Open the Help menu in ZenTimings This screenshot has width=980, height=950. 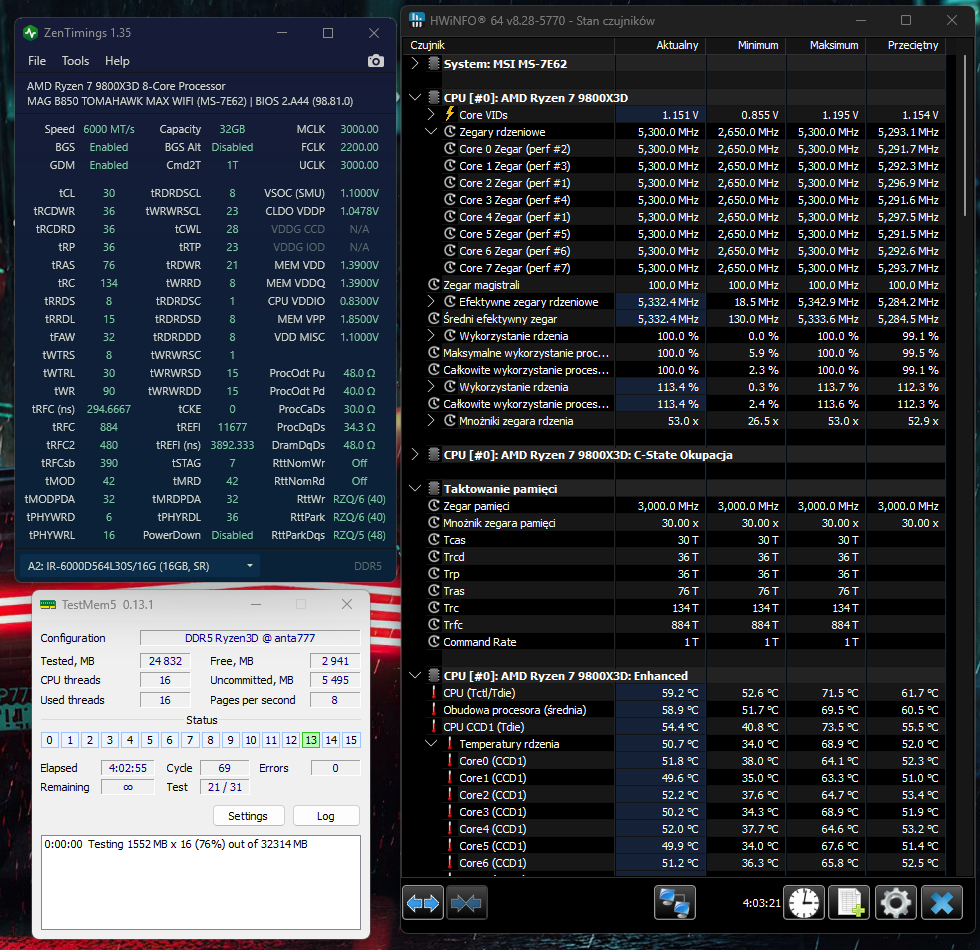118,61
